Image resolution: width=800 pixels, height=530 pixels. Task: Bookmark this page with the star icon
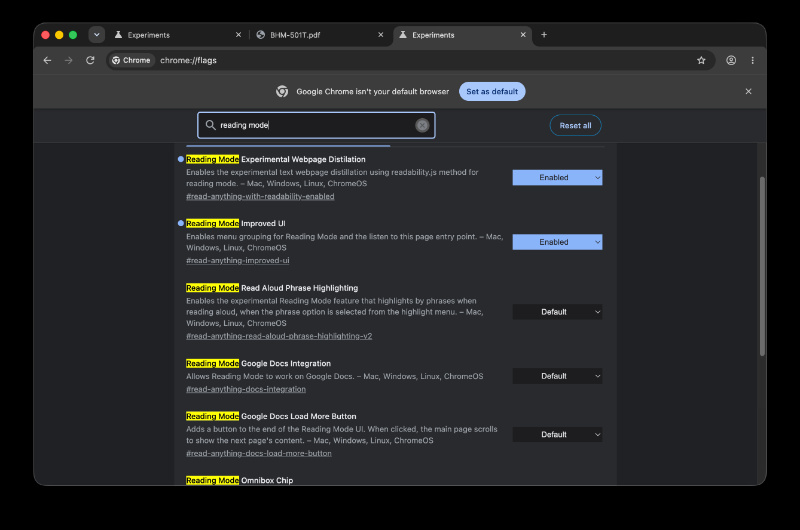(701, 60)
